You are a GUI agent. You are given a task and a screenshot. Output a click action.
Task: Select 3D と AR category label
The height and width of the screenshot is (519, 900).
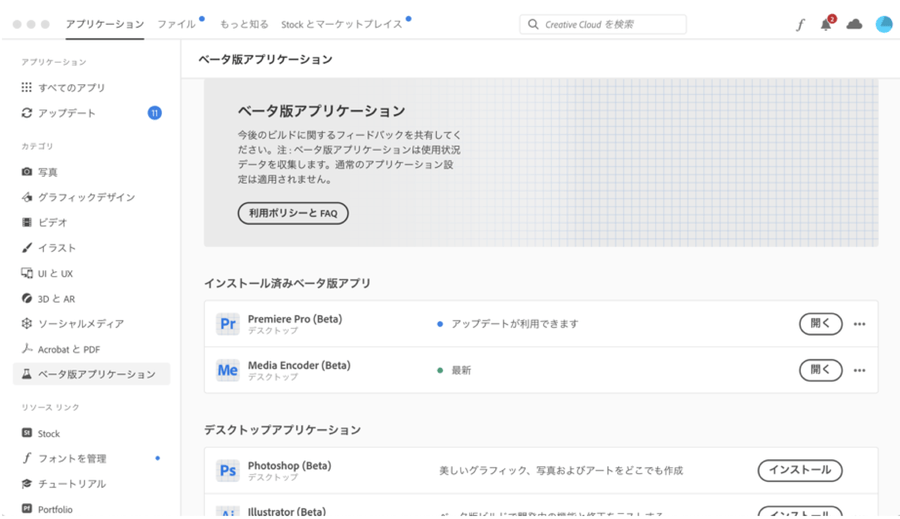pyautogui.click(x=56, y=299)
